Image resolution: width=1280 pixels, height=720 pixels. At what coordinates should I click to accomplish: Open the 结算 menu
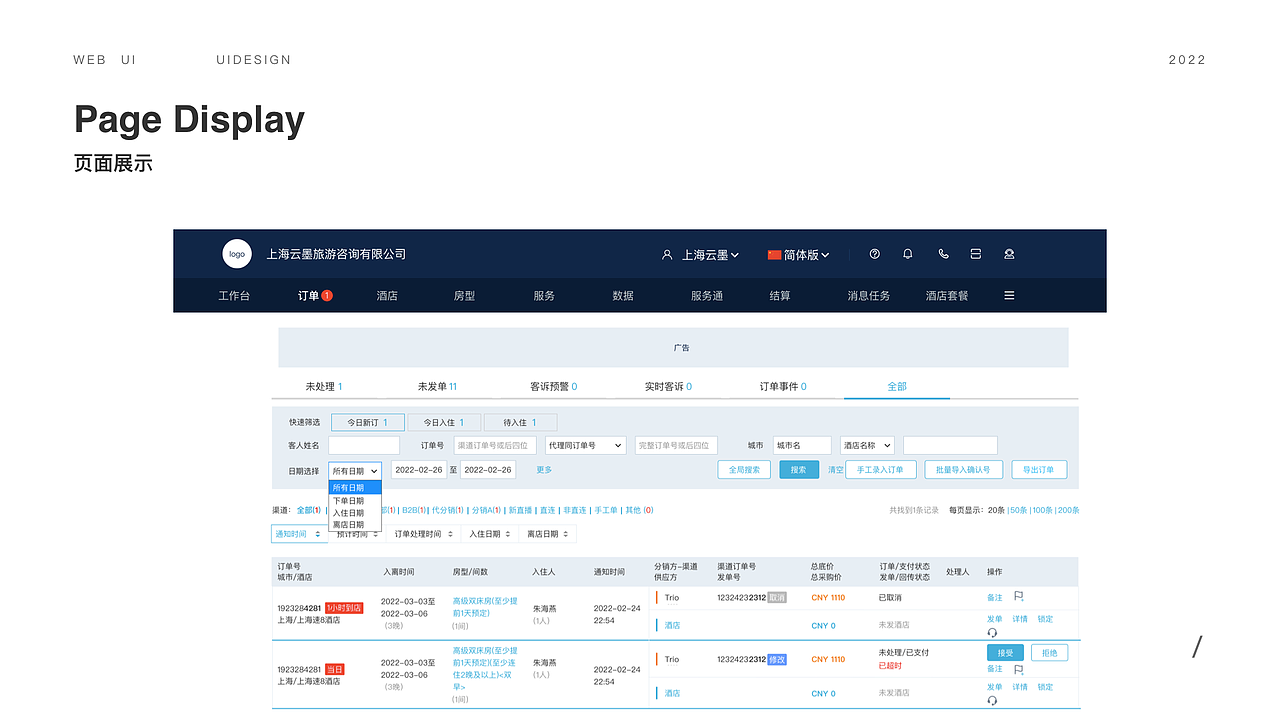click(x=780, y=296)
